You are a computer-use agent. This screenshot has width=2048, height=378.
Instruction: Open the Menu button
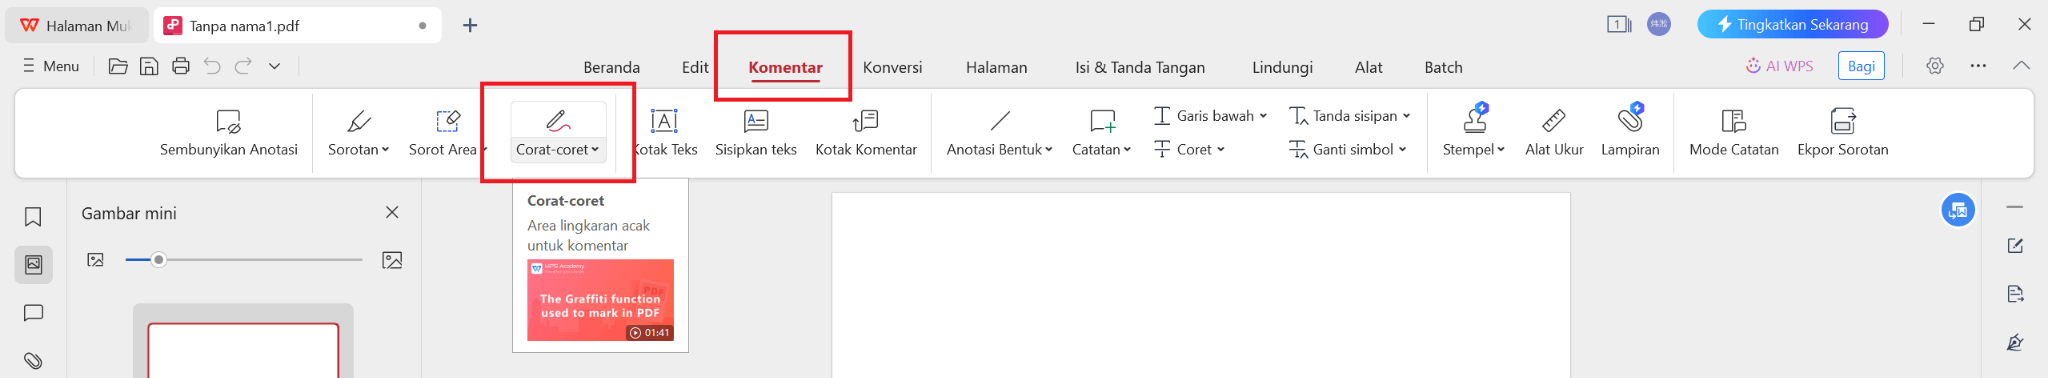tap(51, 66)
